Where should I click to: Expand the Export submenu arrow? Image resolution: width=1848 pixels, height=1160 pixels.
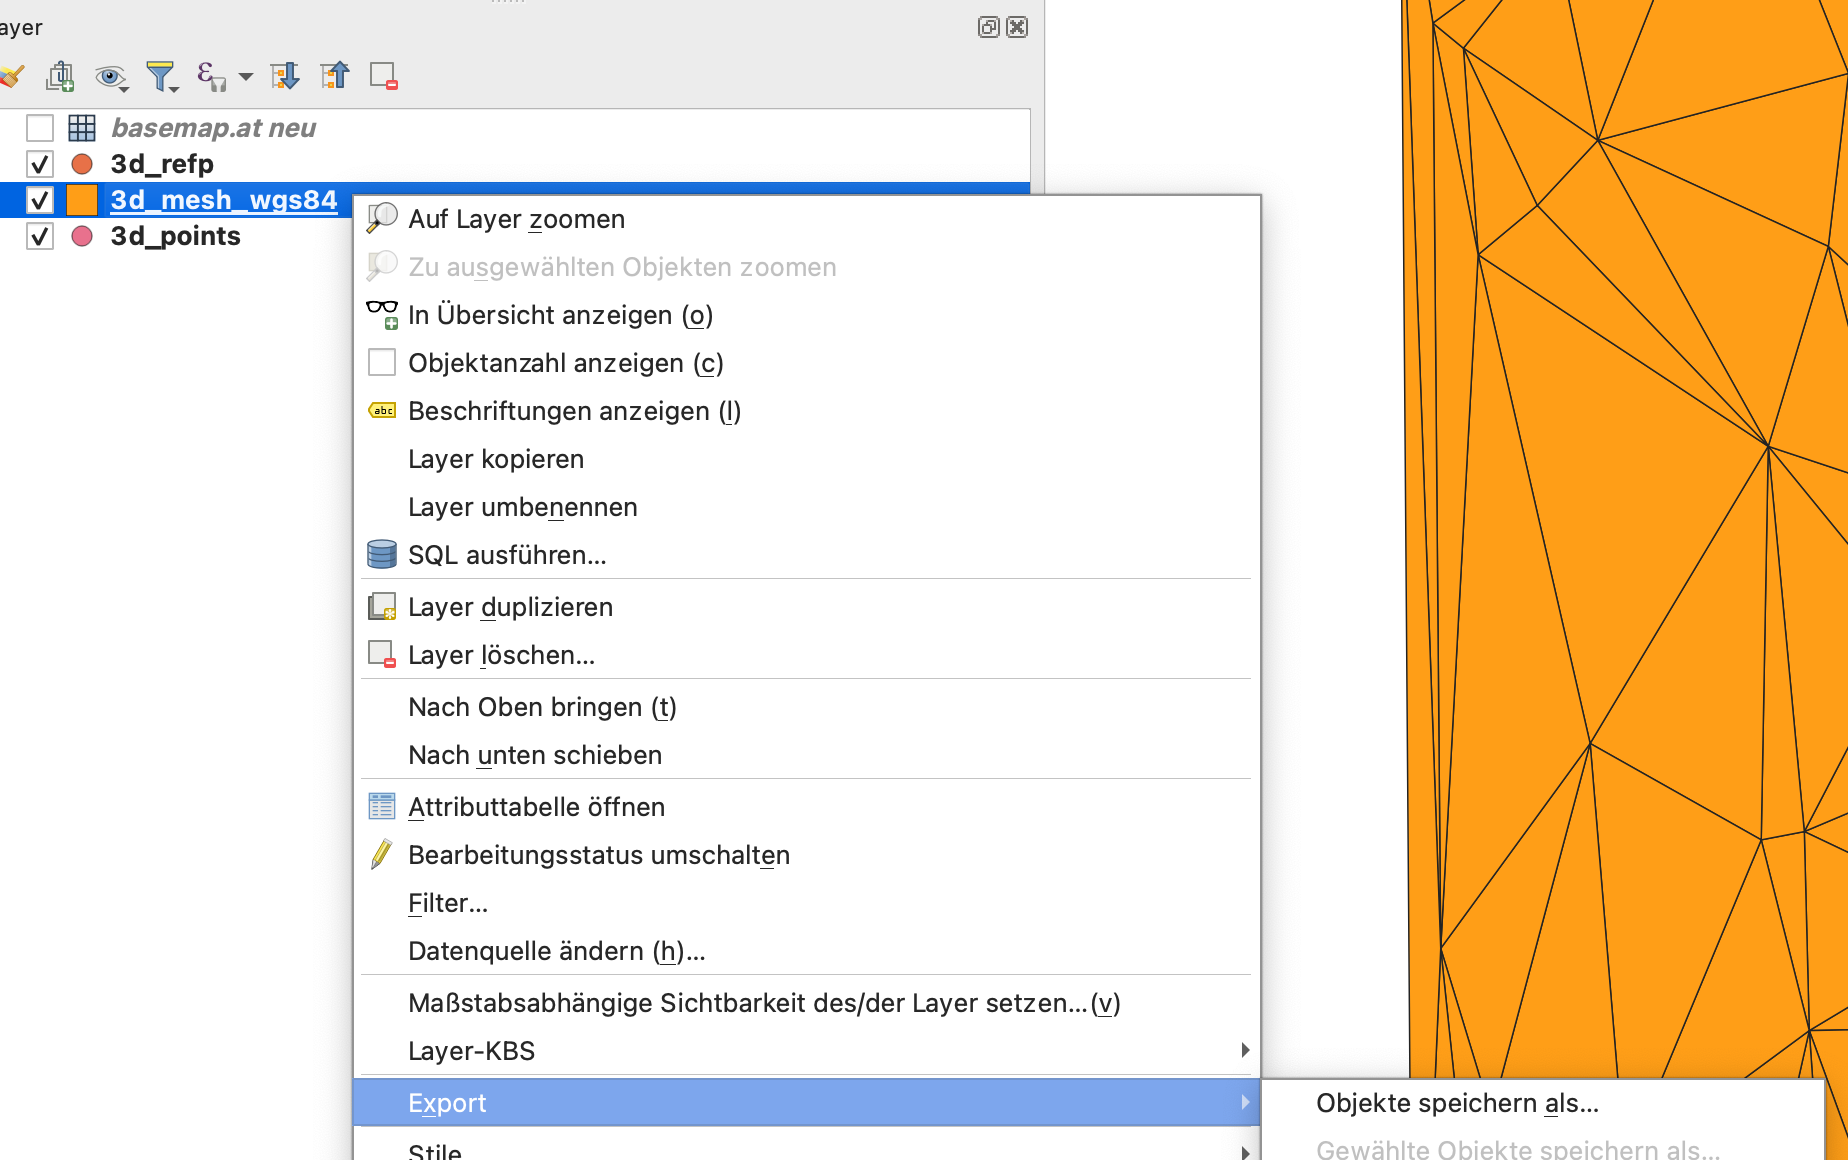[x=1245, y=1102]
